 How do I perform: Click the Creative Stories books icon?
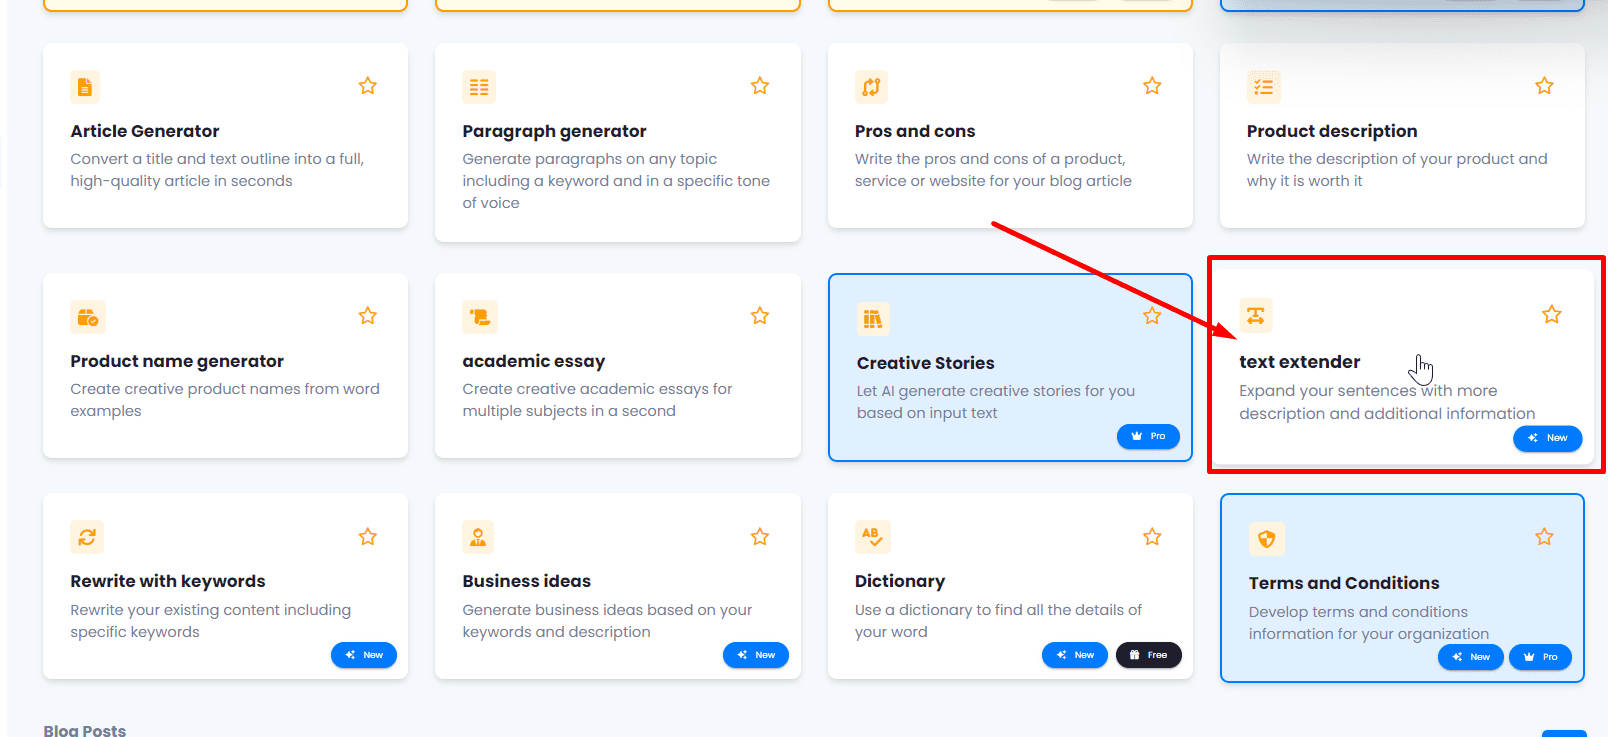873,319
